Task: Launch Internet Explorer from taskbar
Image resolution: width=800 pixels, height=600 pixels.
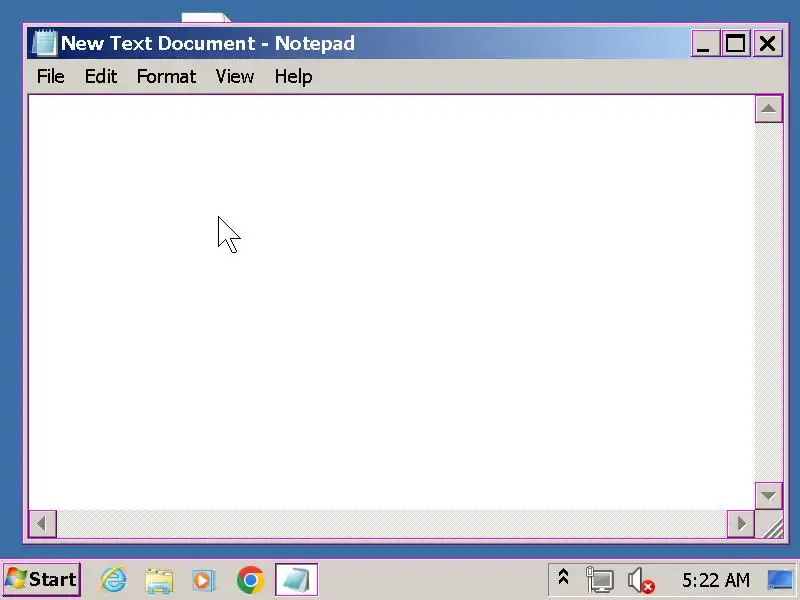Action: [x=113, y=580]
